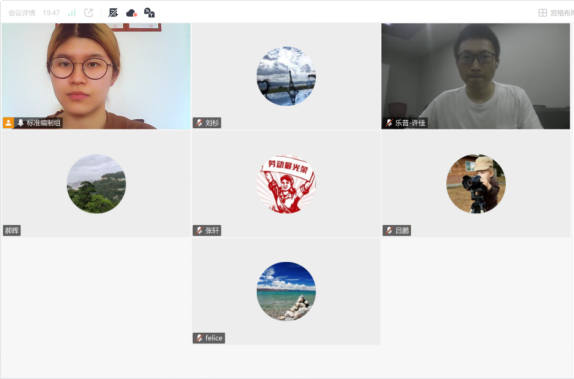Viewport: 574px width, 379px height.
Task: Click the crossed-out flag icon in toolbar
Action: pos(113,13)
